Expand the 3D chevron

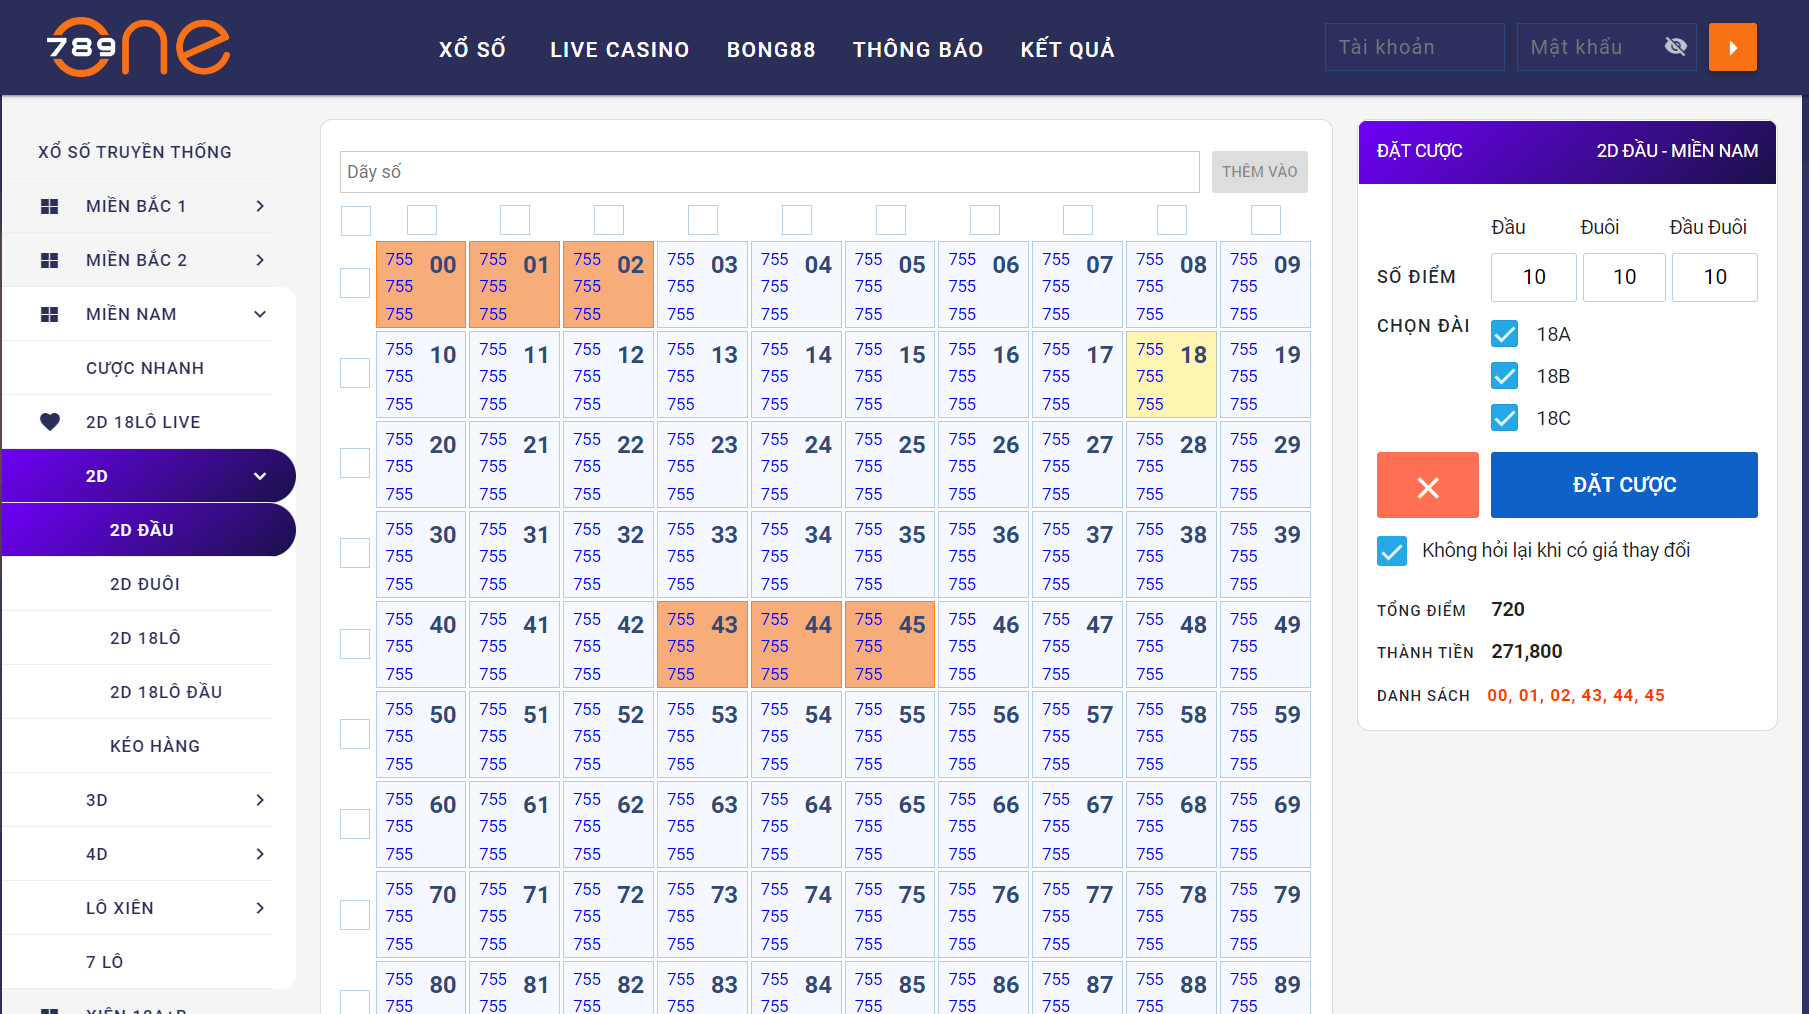260,800
